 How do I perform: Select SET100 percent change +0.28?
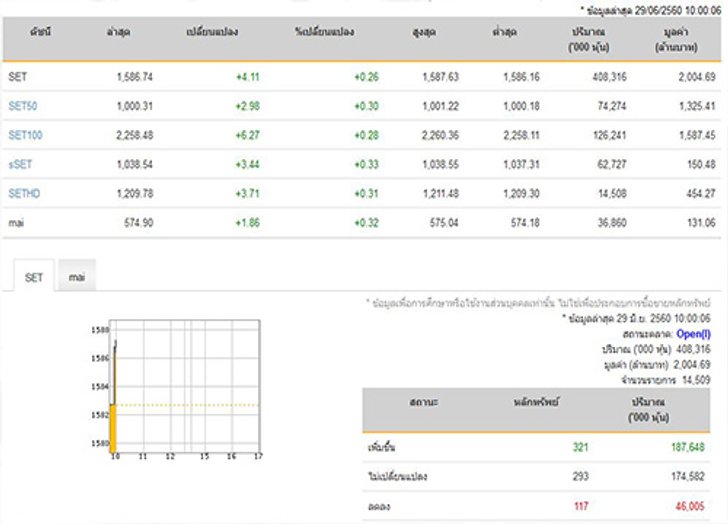(x=366, y=135)
